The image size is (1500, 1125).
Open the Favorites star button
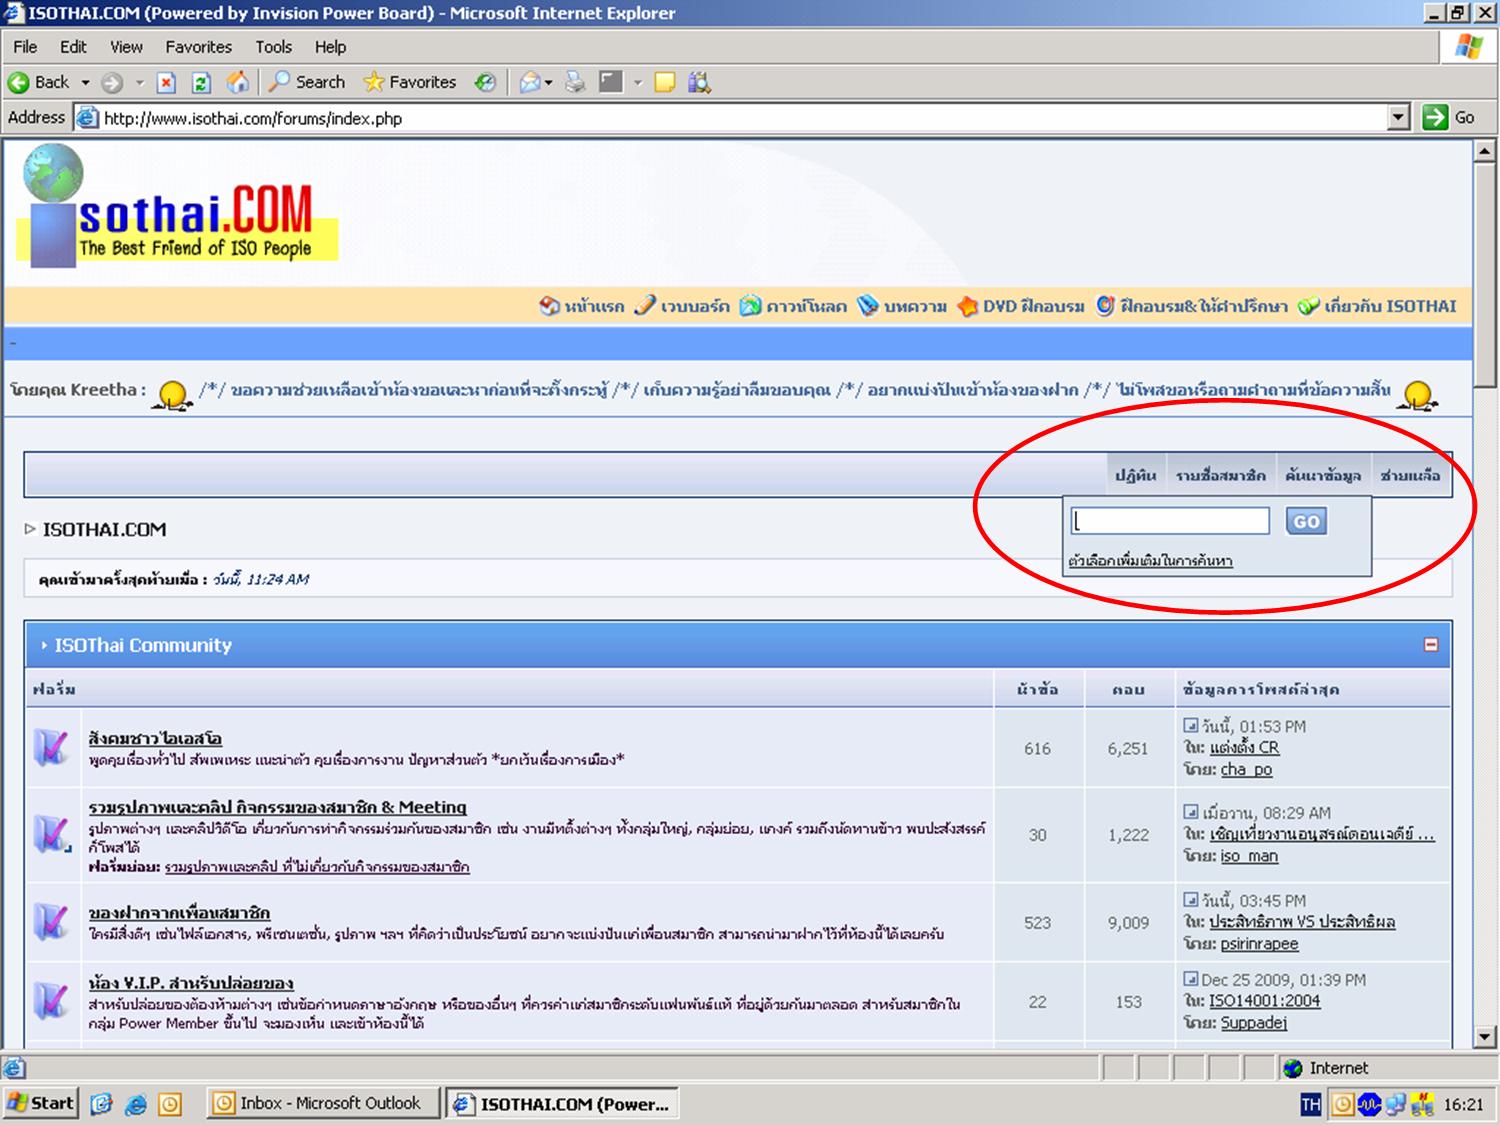click(410, 82)
